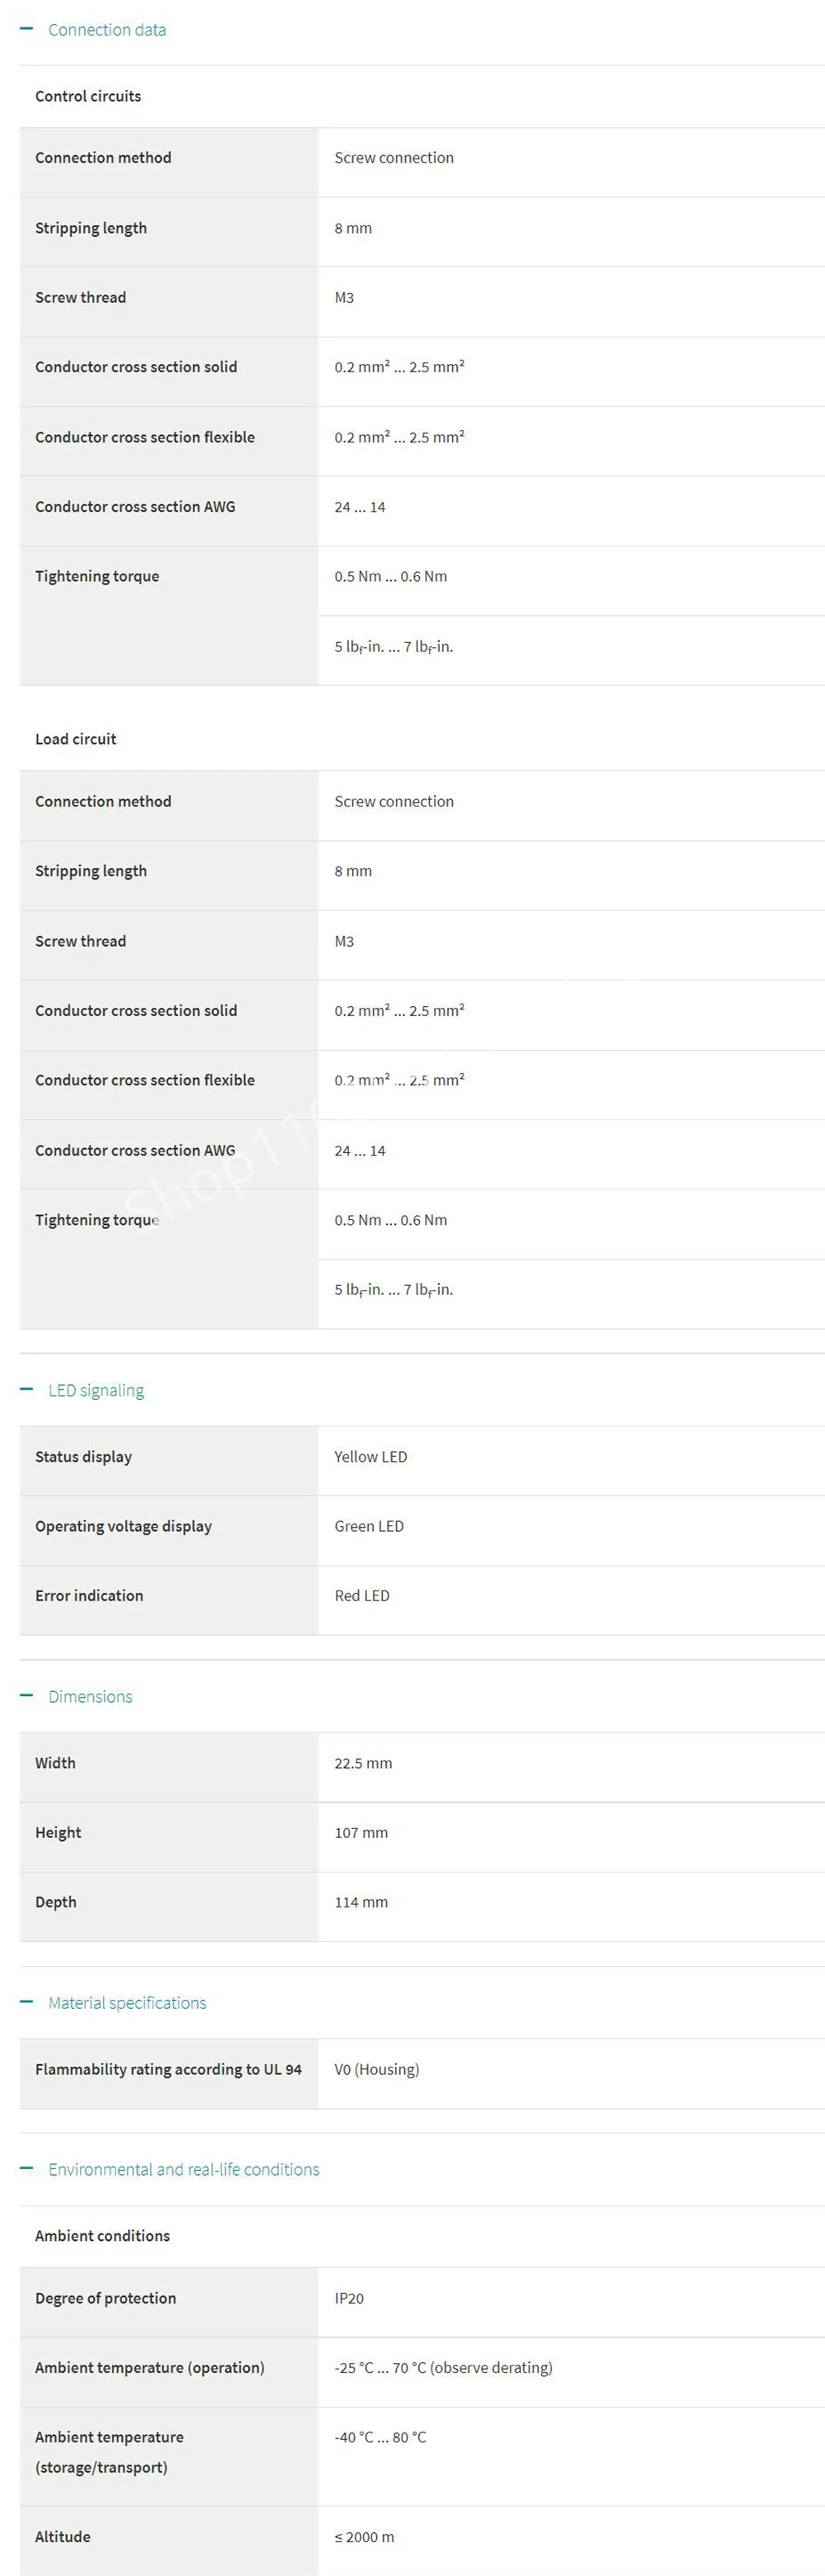Viewport: 825px width, 2576px height.
Task: Select the Yellow LED status display value
Action: (371, 1456)
